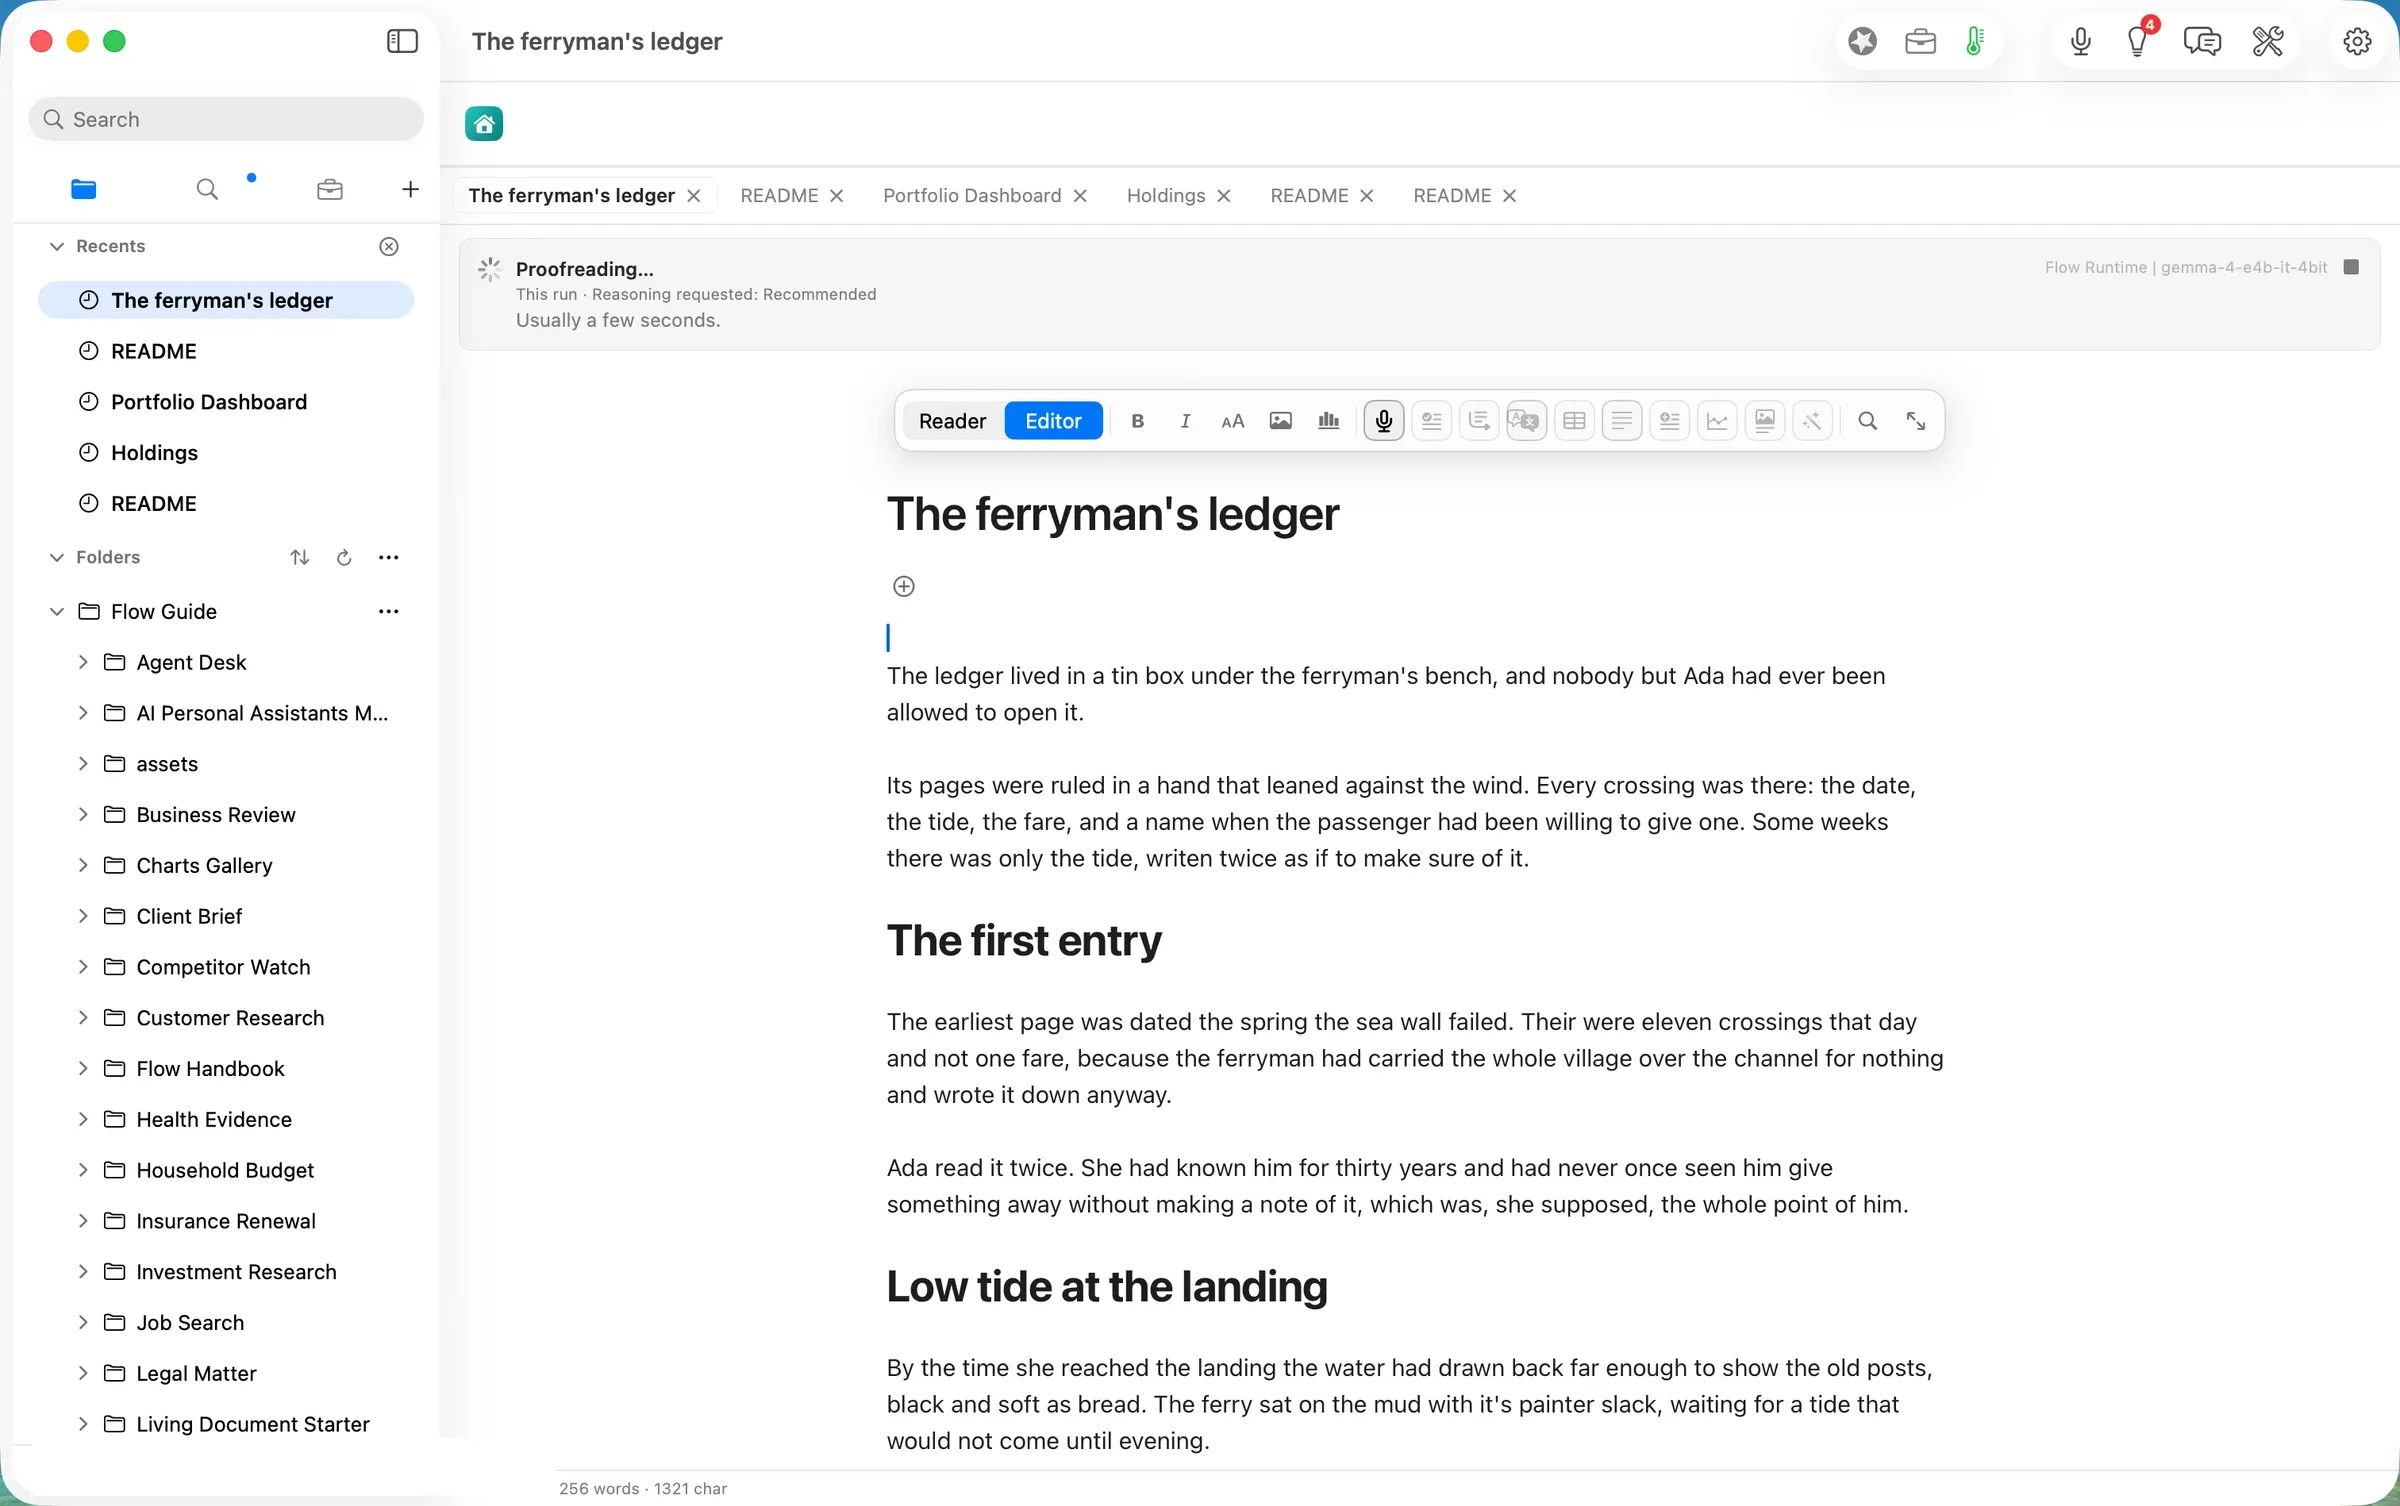Expand the Household Budget folder

click(x=83, y=1170)
